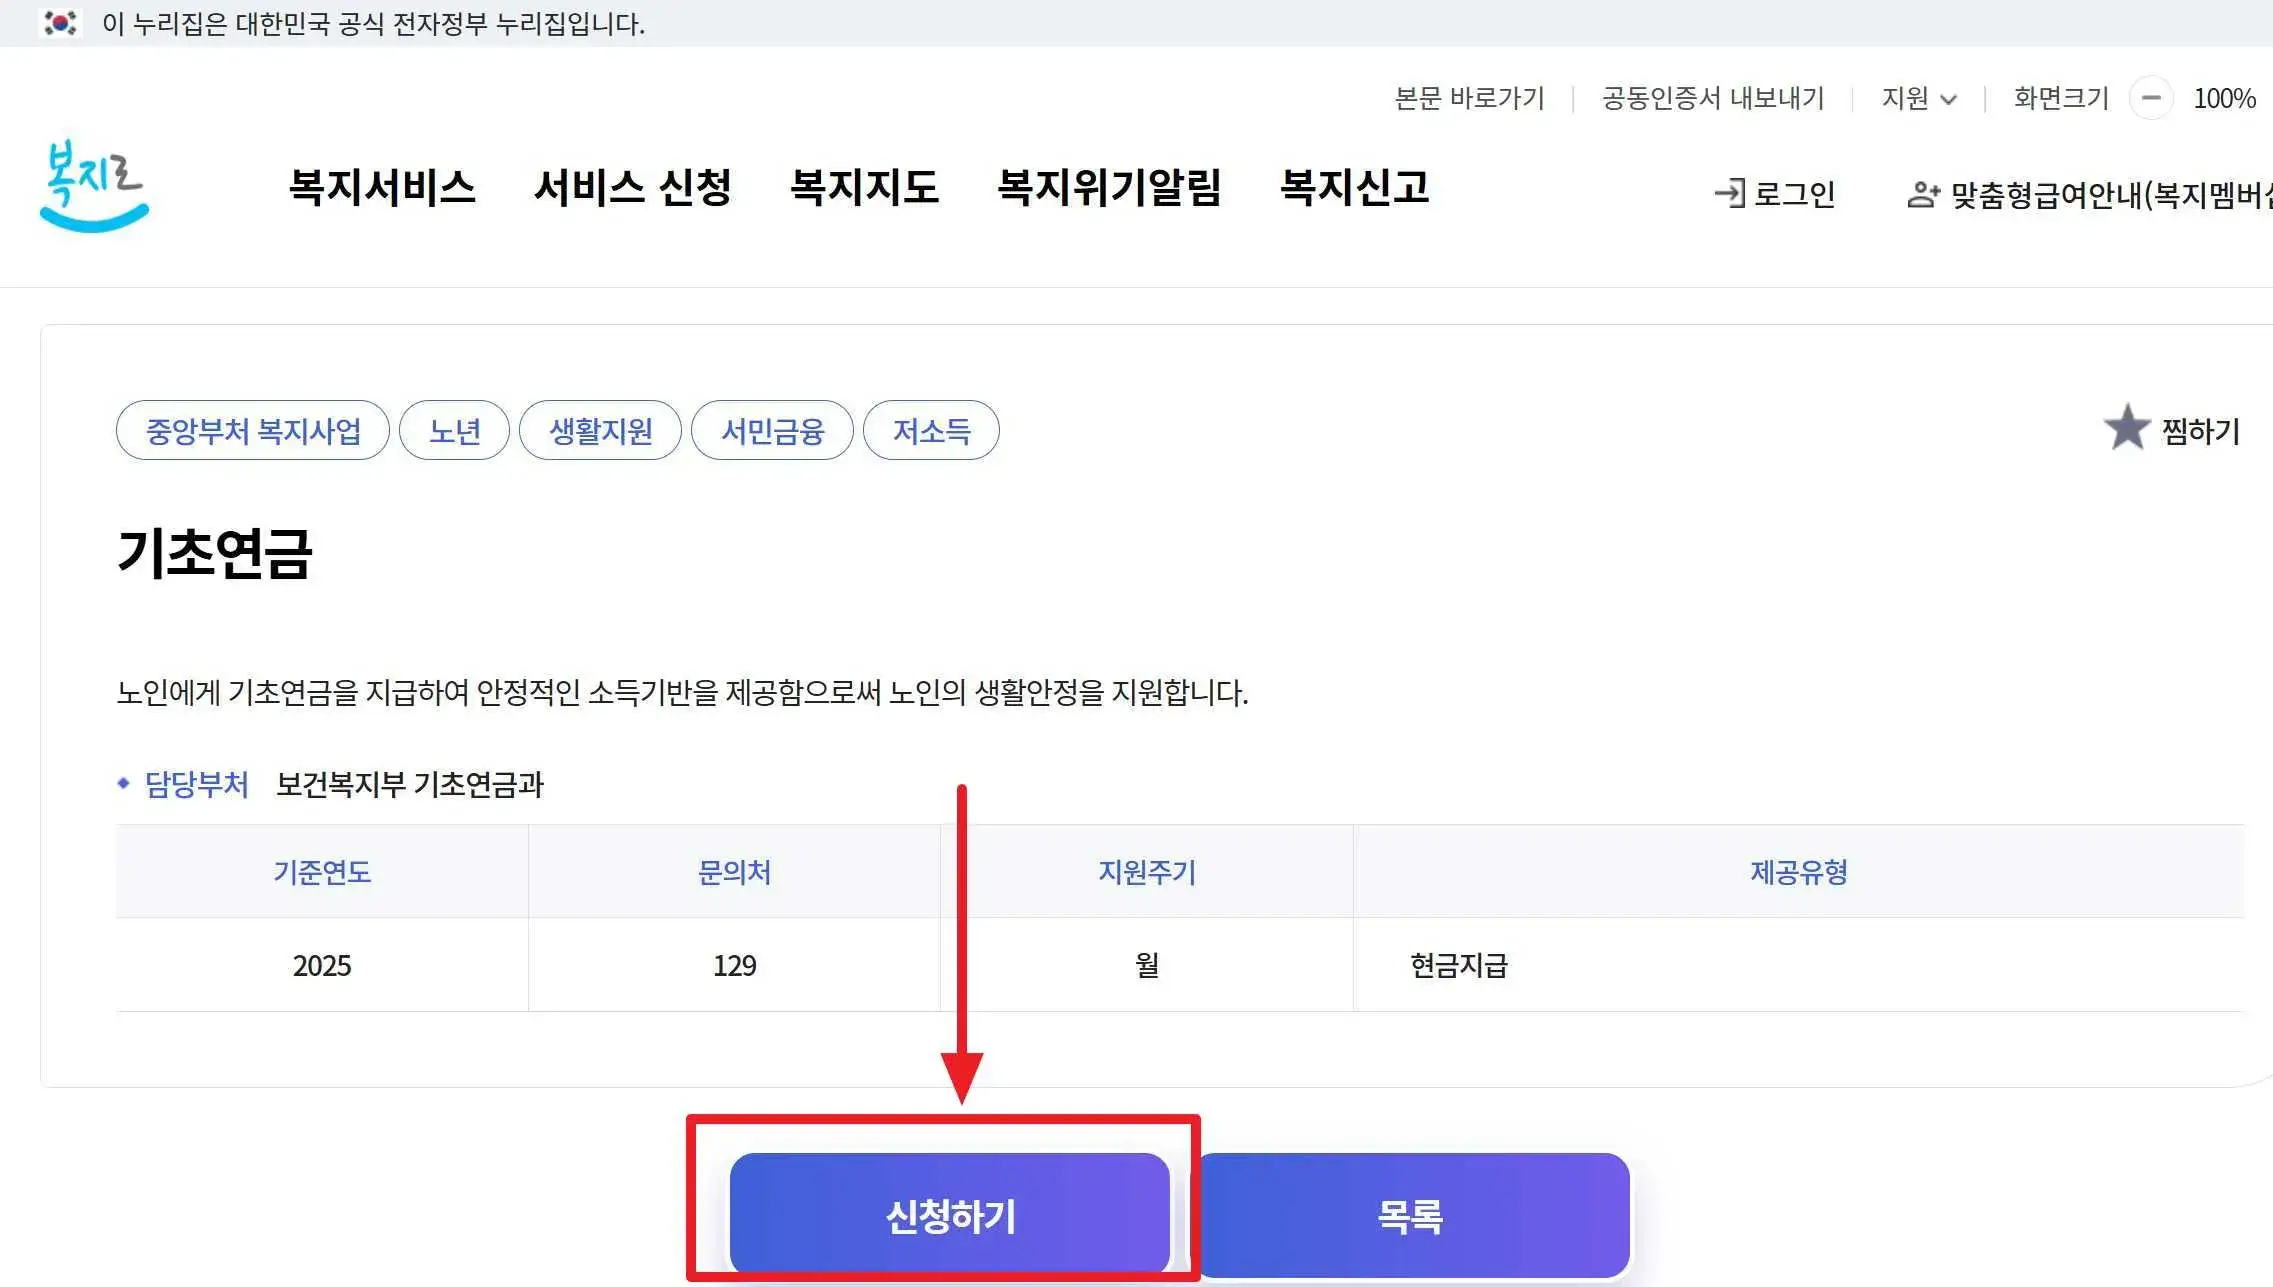Click the arrow icon inside 로그인 link area
2273x1287 pixels.
pyautogui.click(x=1727, y=194)
